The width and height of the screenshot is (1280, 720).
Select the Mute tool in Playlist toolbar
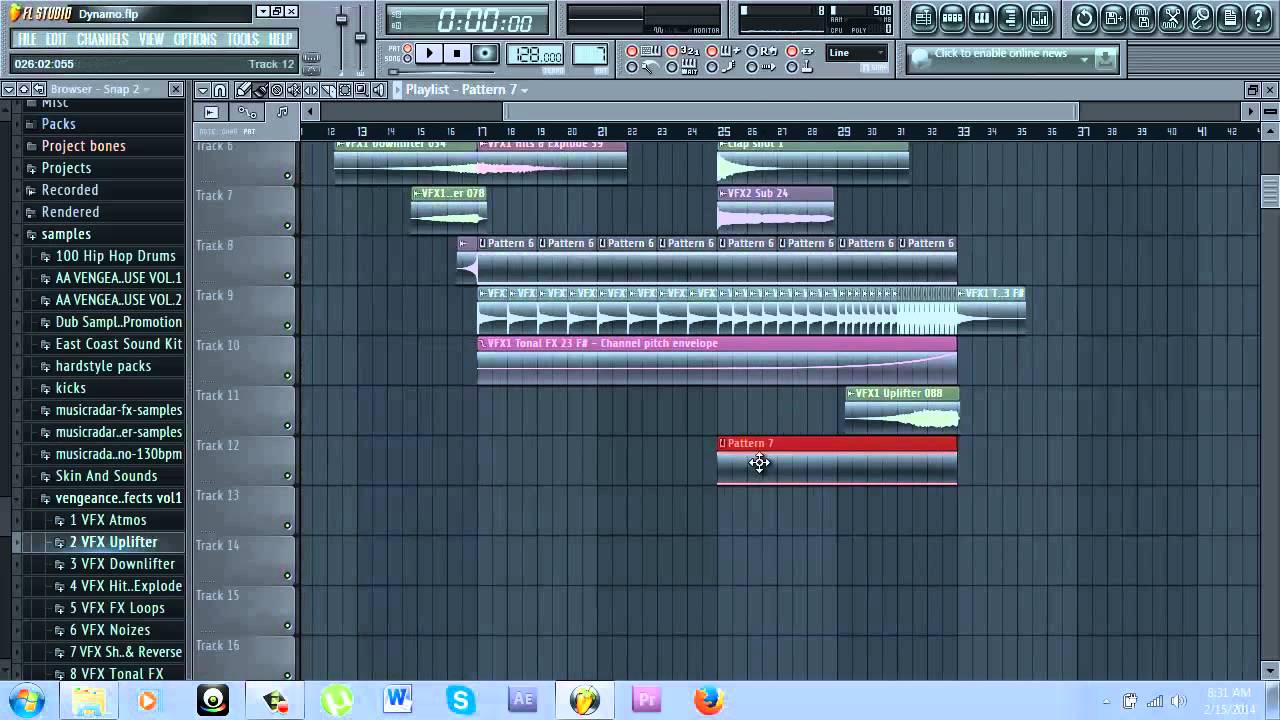pos(294,91)
